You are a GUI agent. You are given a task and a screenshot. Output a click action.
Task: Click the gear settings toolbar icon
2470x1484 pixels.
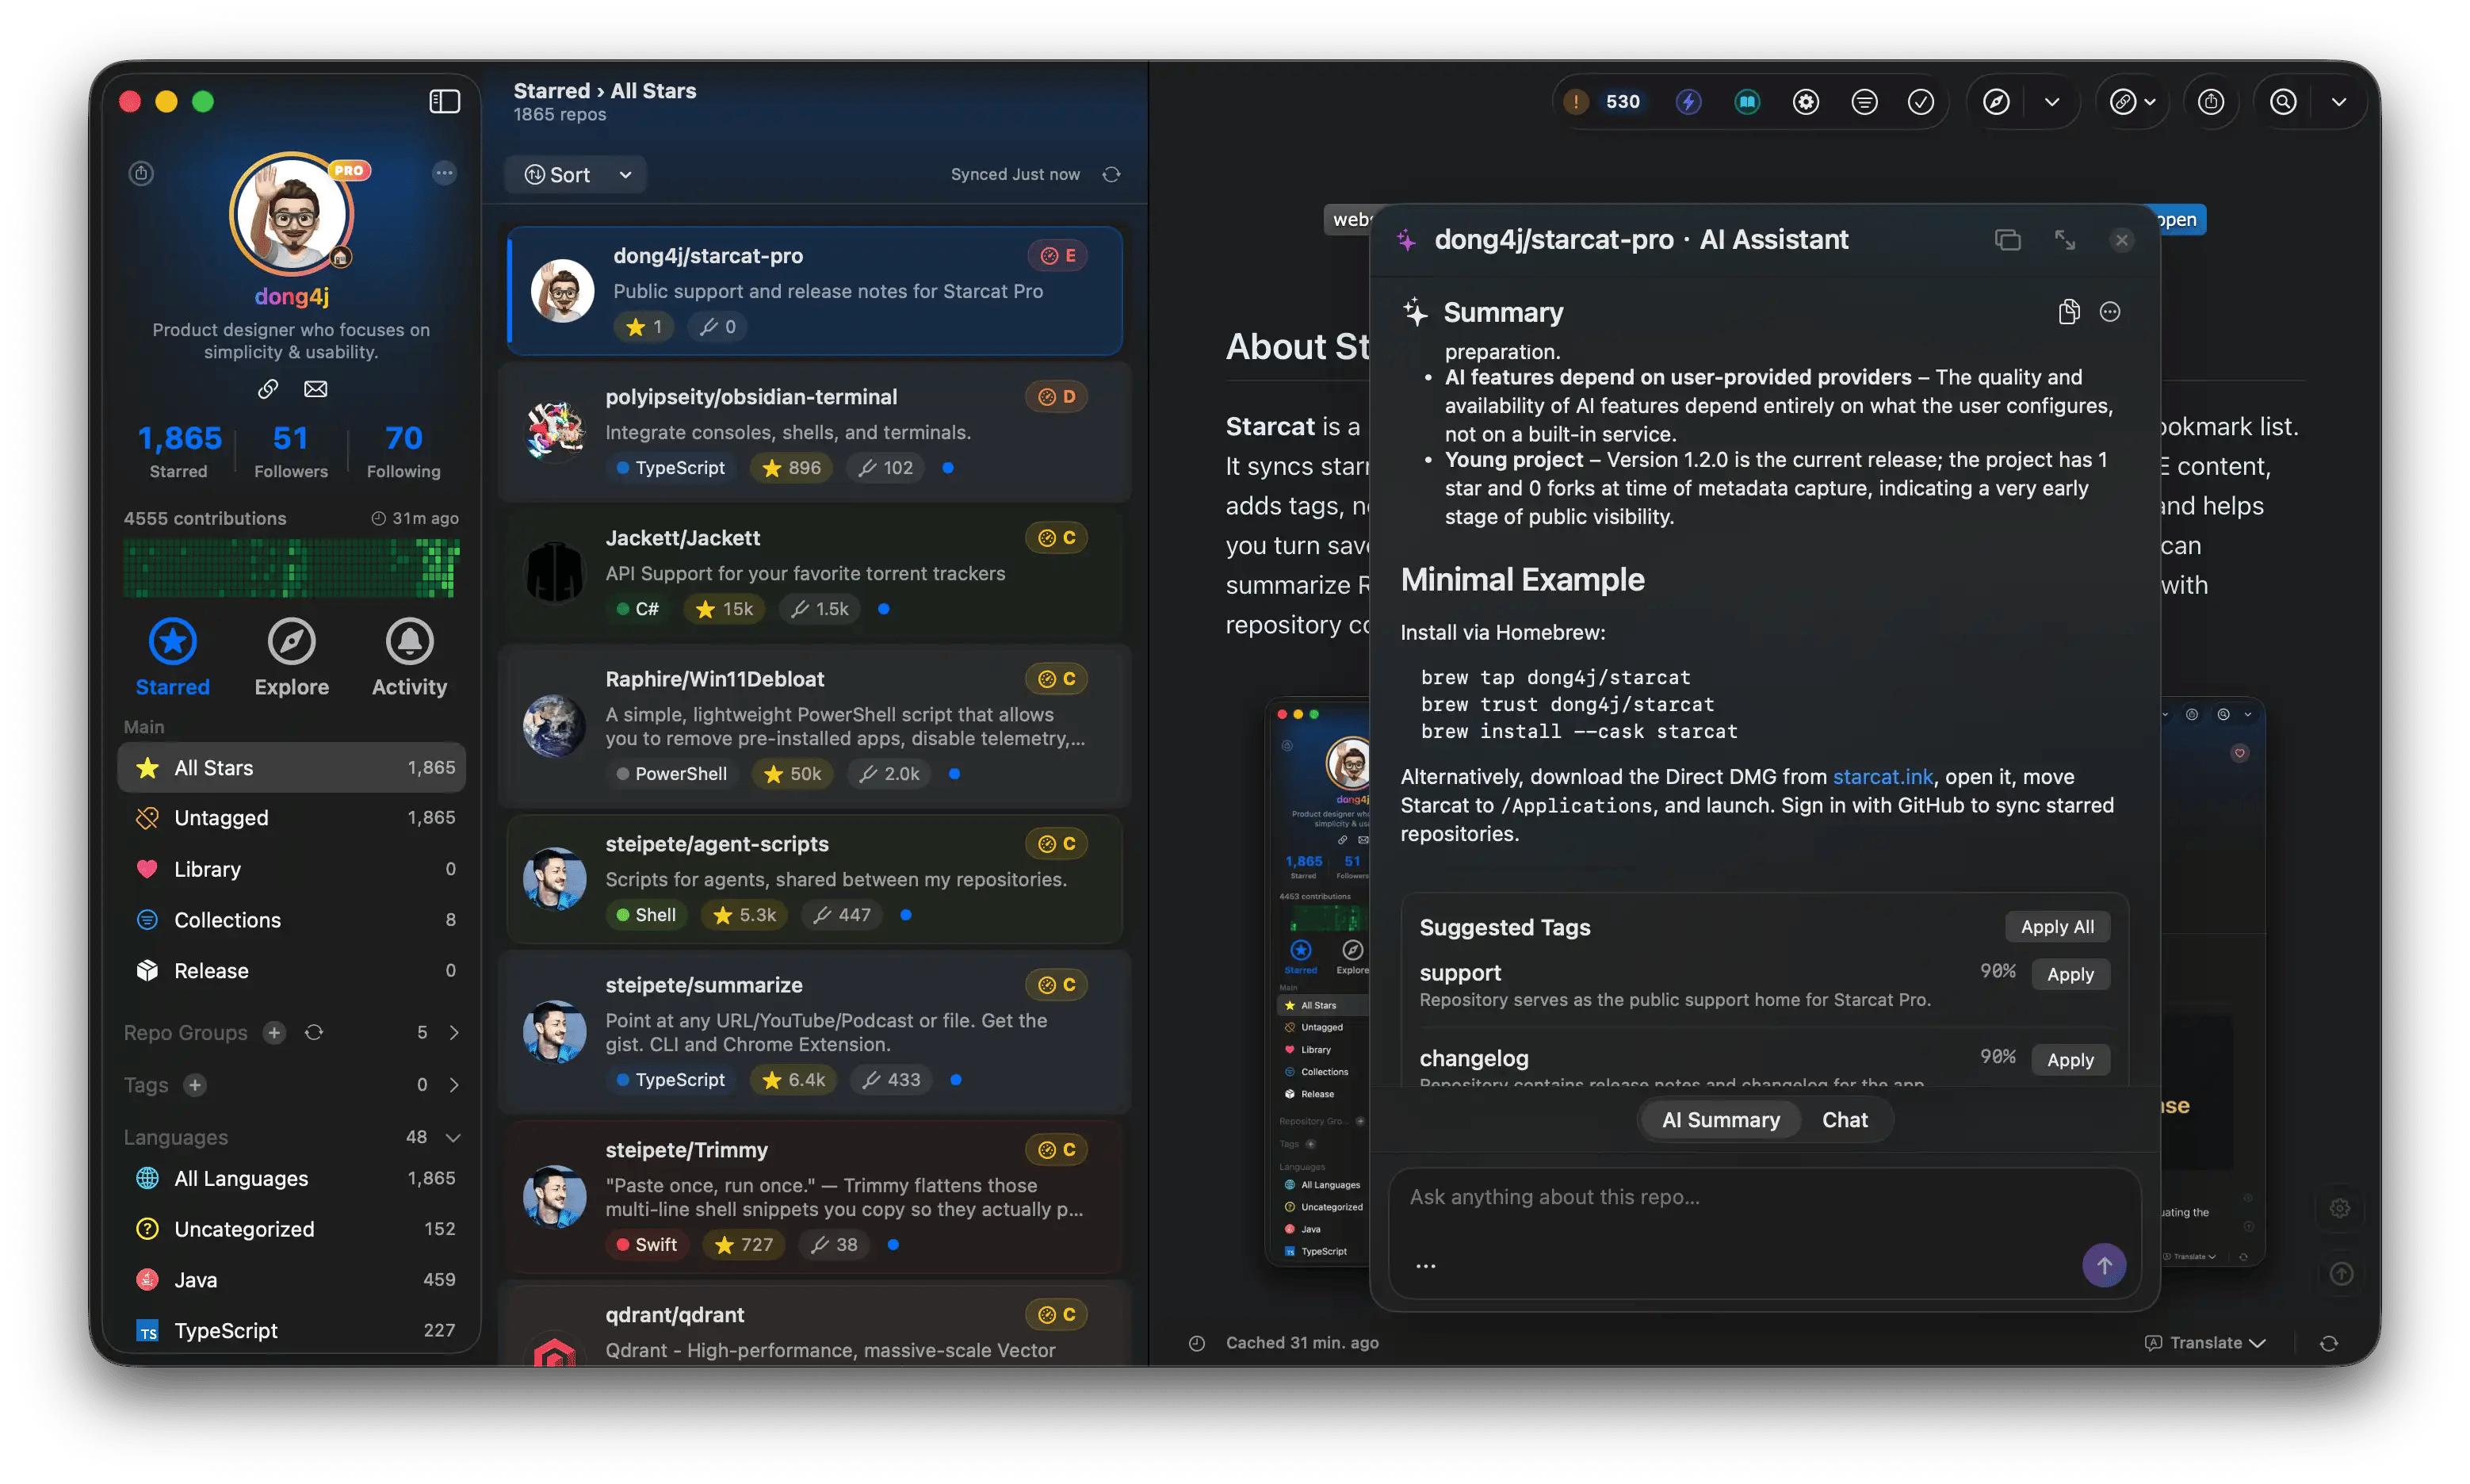tap(1805, 101)
